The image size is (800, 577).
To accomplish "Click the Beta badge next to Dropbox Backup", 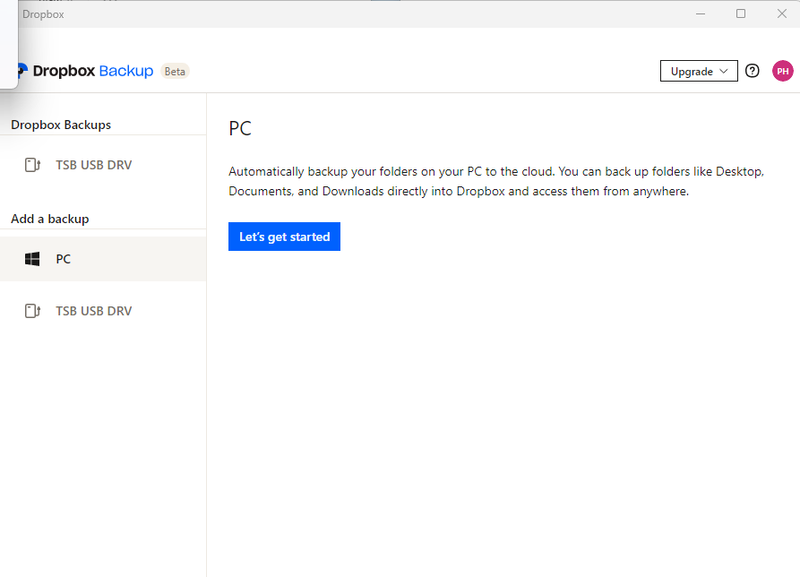I will [175, 71].
